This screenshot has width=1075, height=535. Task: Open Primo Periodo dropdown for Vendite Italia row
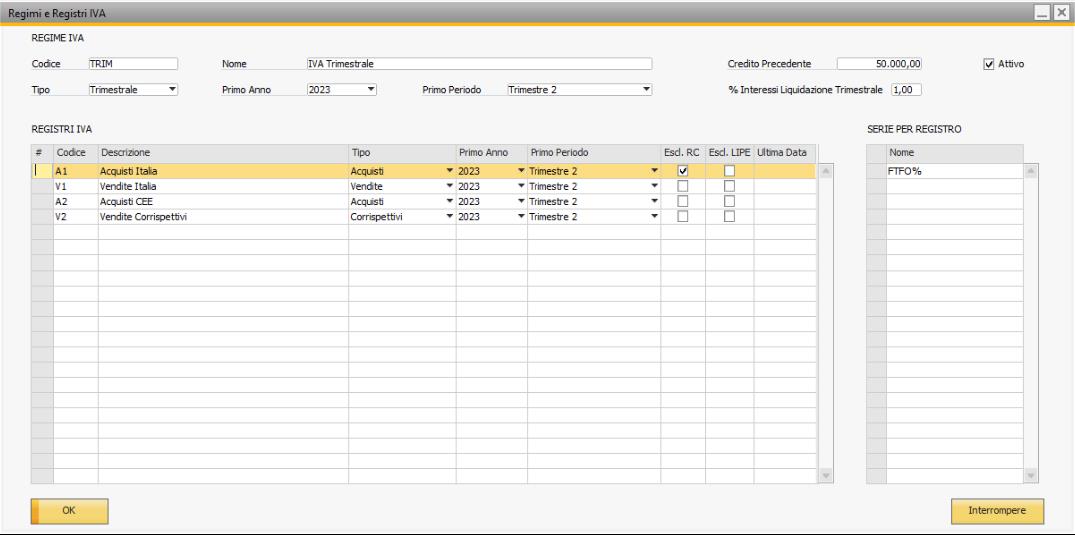(x=655, y=186)
